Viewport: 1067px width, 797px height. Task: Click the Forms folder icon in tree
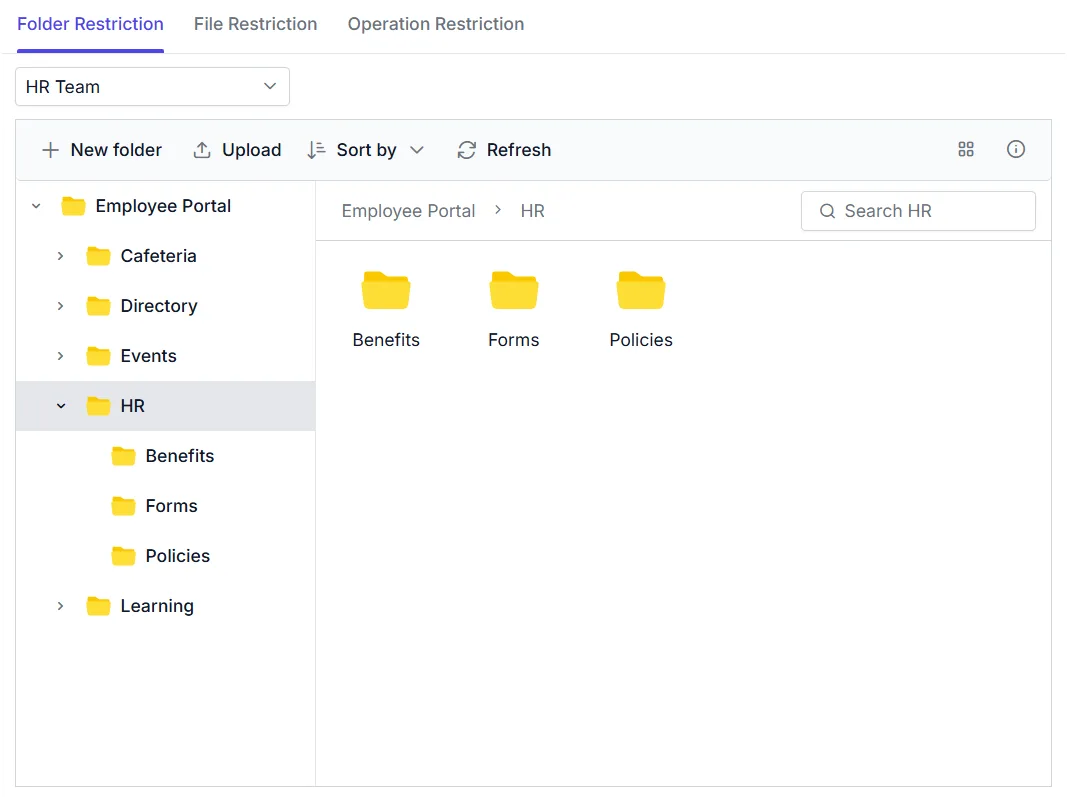click(123, 506)
